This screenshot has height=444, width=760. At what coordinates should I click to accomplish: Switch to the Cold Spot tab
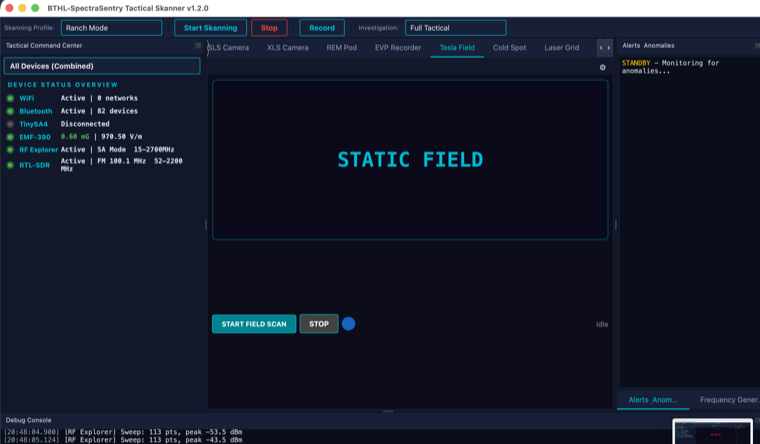[509, 48]
